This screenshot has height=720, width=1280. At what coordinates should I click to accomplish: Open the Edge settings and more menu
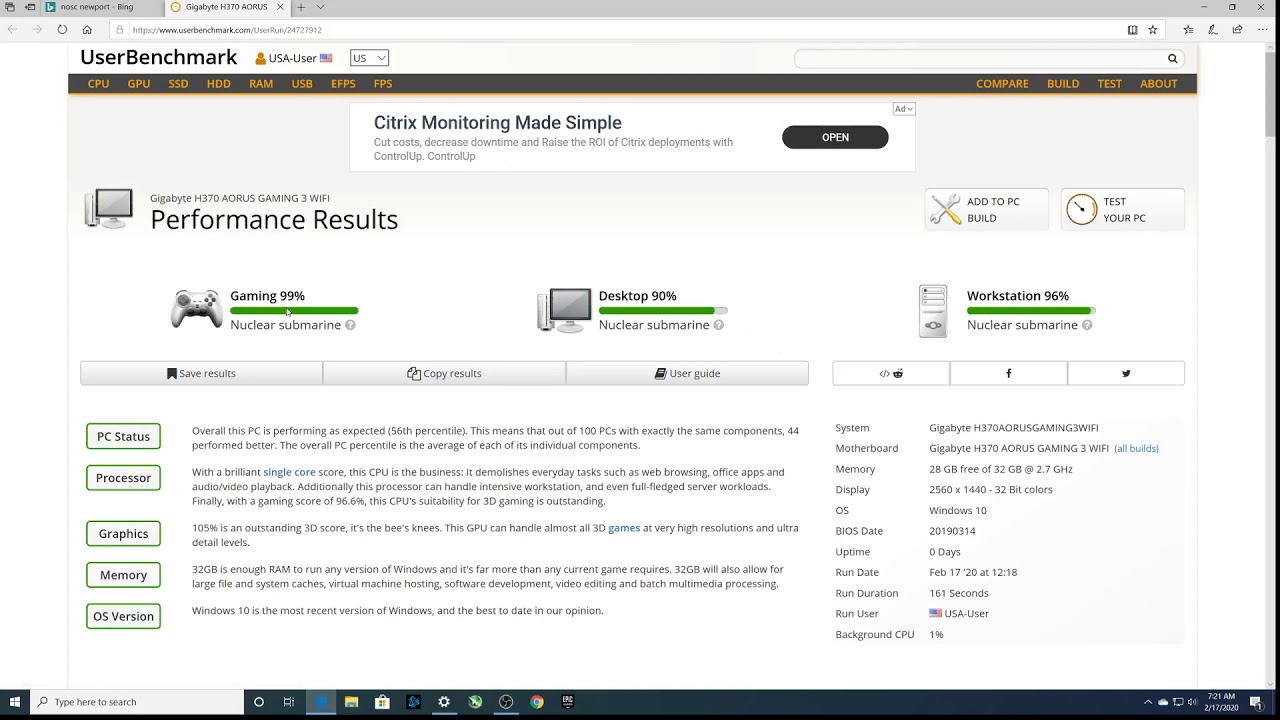point(1262,30)
